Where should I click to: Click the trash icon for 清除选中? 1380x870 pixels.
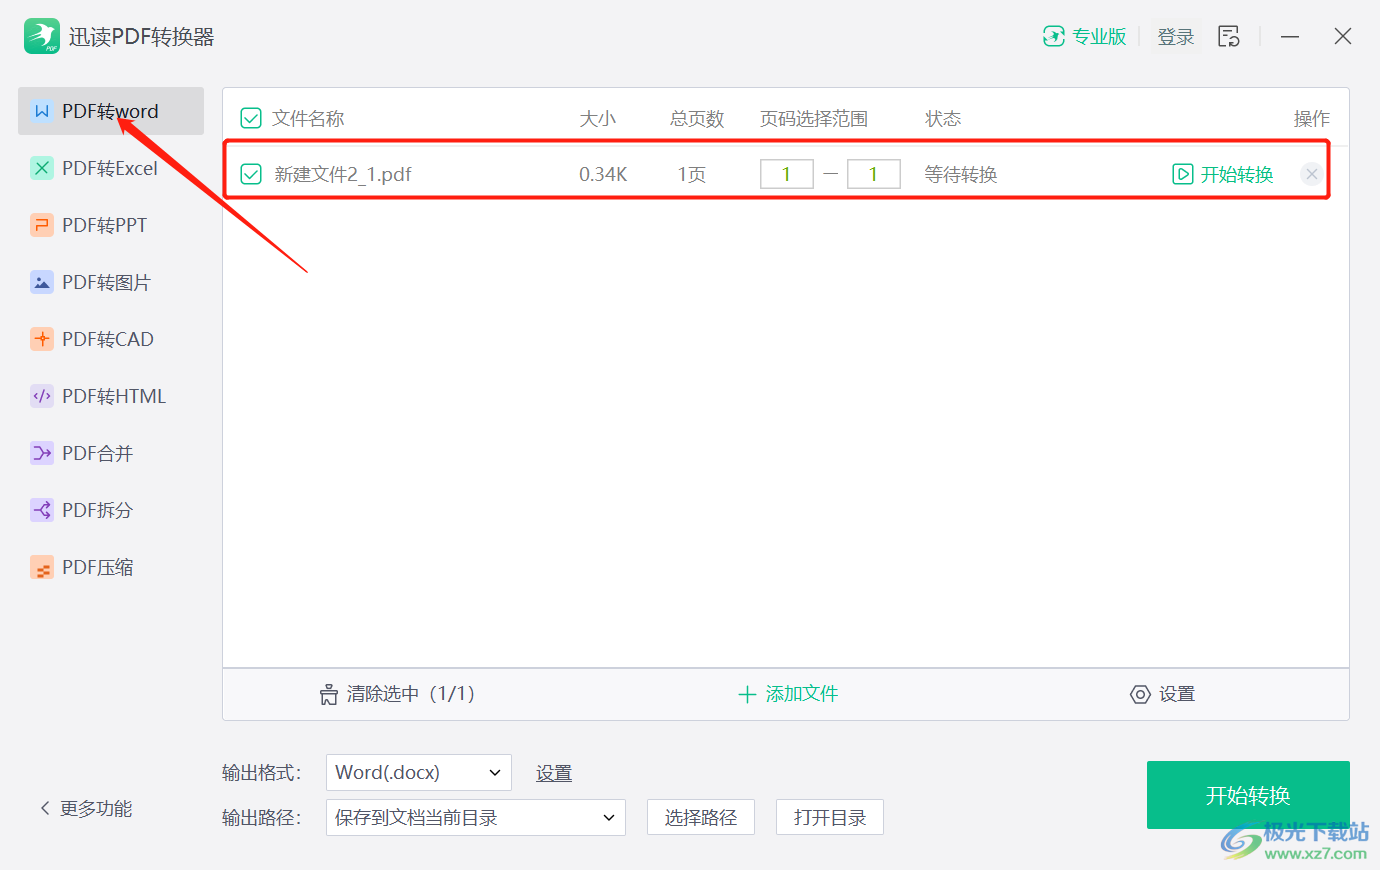pyautogui.click(x=329, y=694)
